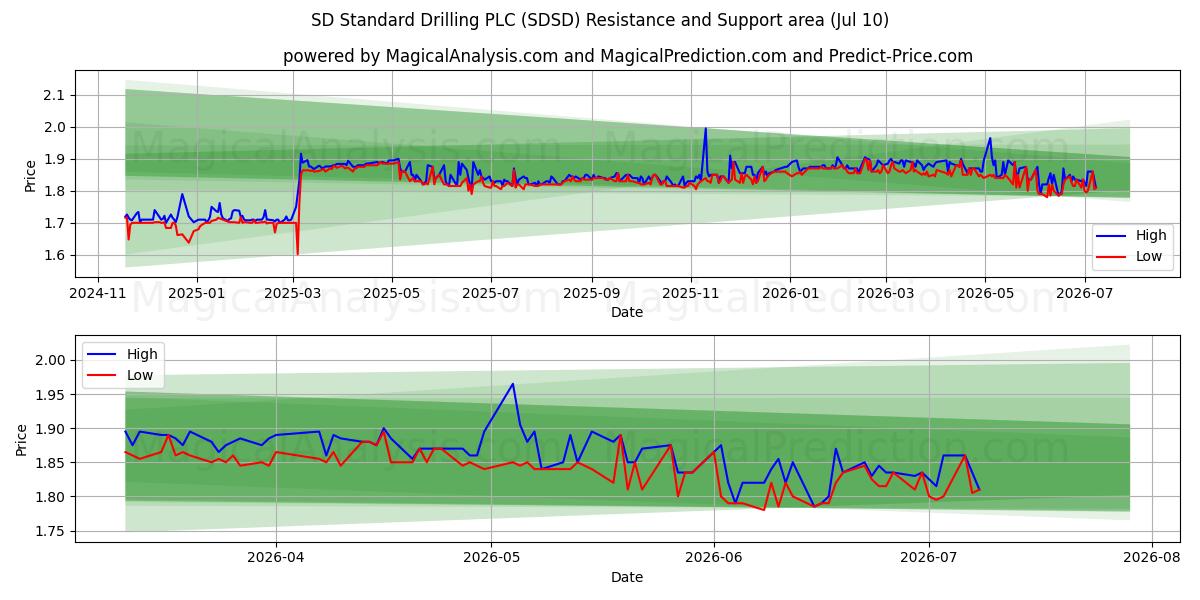Click the '2025-03' x-axis tick label

pyautogui.click(x=294, y=293)
